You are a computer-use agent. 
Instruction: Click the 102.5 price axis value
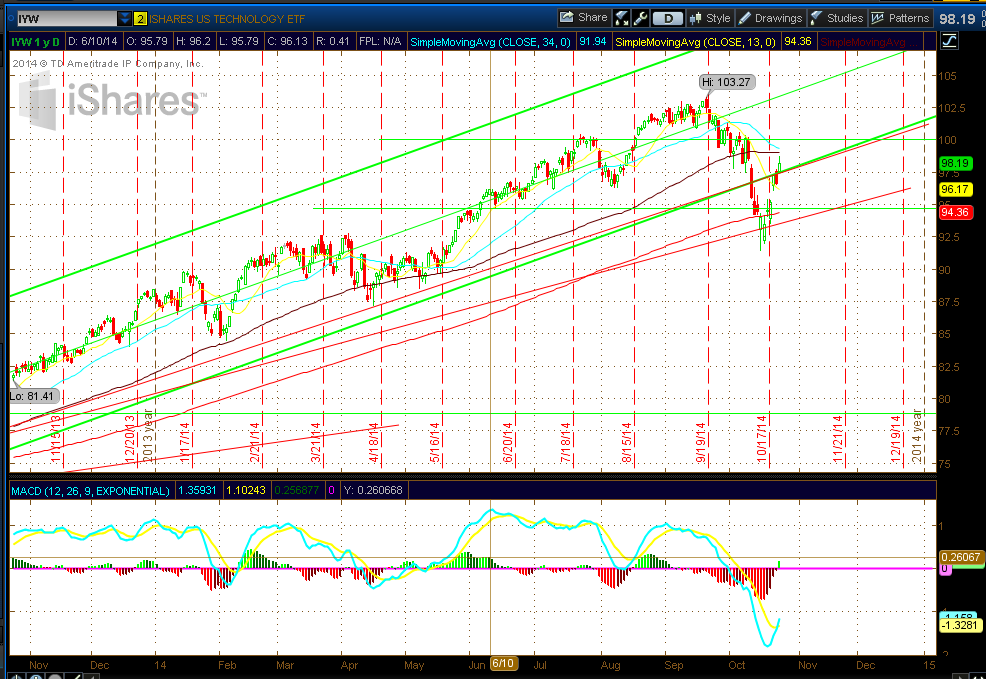pos(951,108)
